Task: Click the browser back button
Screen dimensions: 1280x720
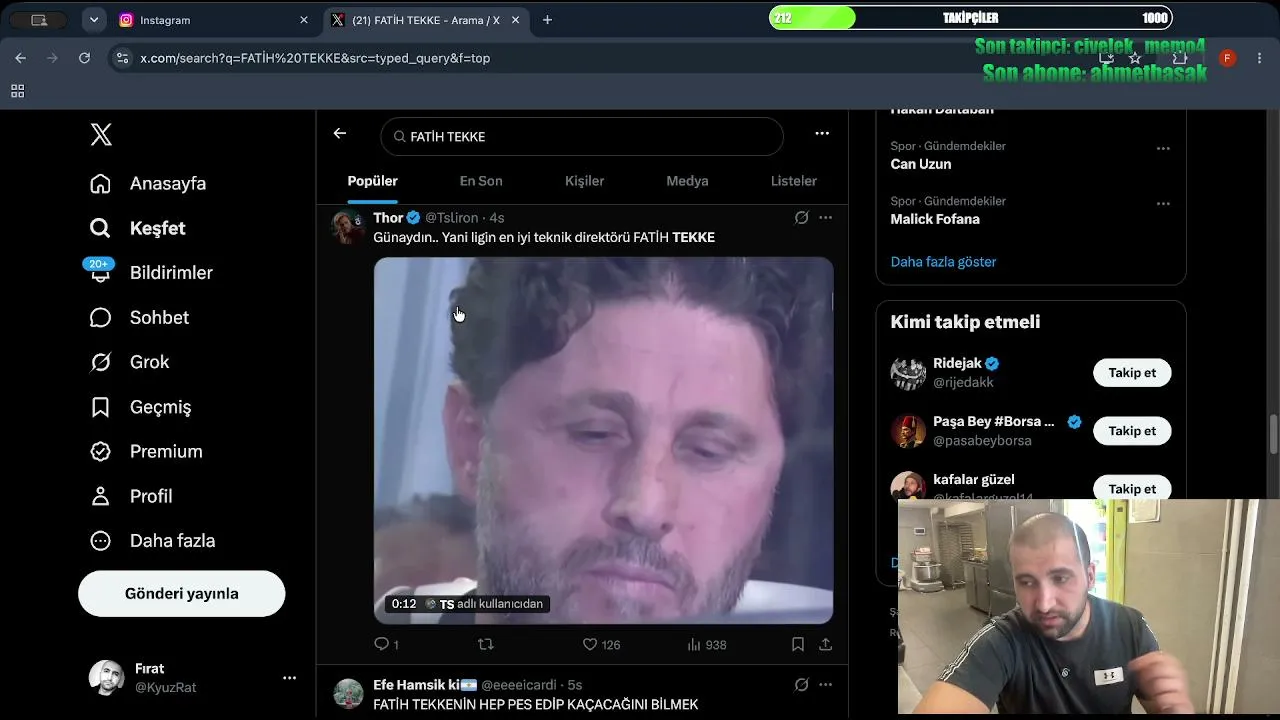Action: pos(20,58)
